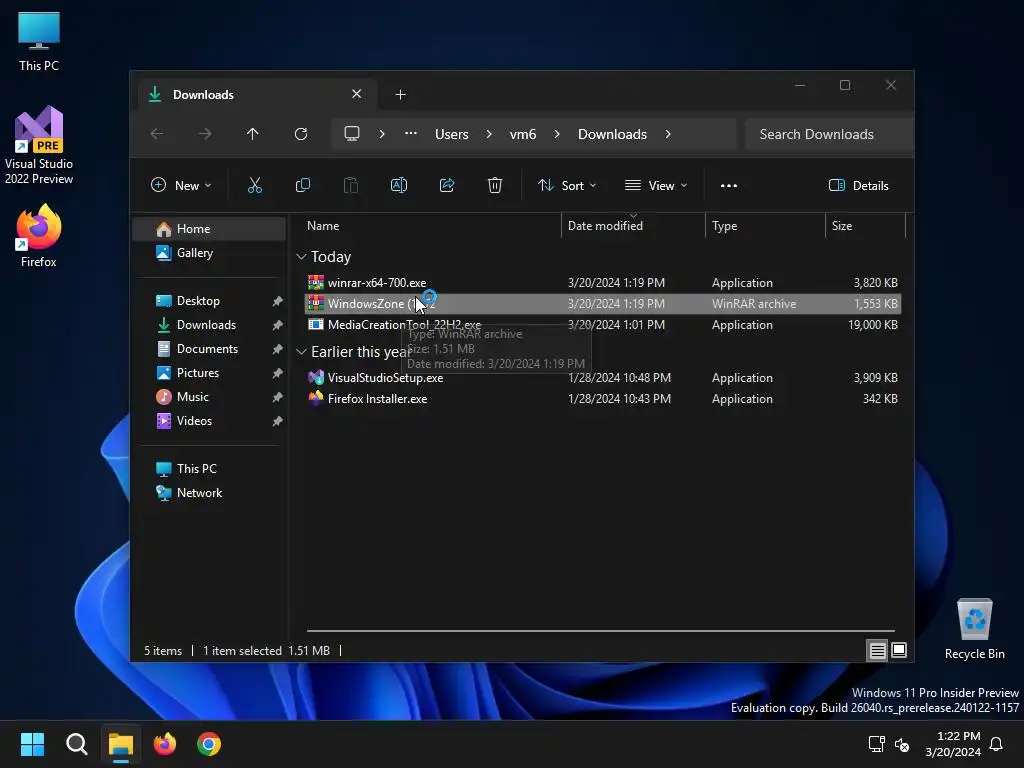Unpin Videos from Quick access
This screenshot has width=1024, height=768.
click(278, 421)
